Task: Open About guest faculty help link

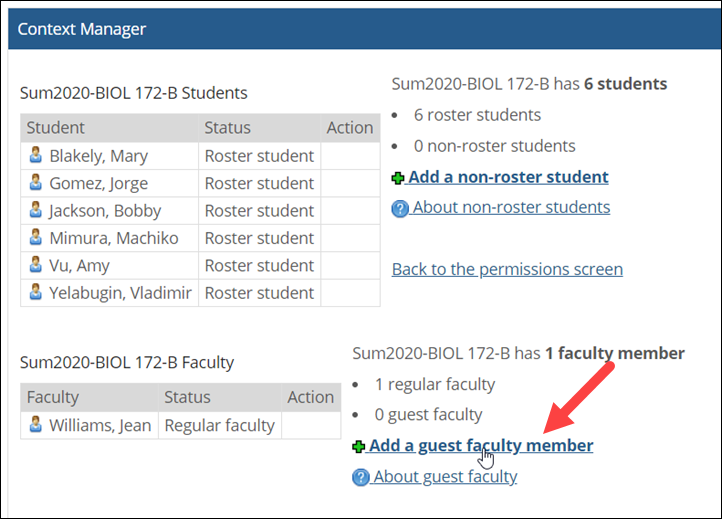Action: (445, 476)
